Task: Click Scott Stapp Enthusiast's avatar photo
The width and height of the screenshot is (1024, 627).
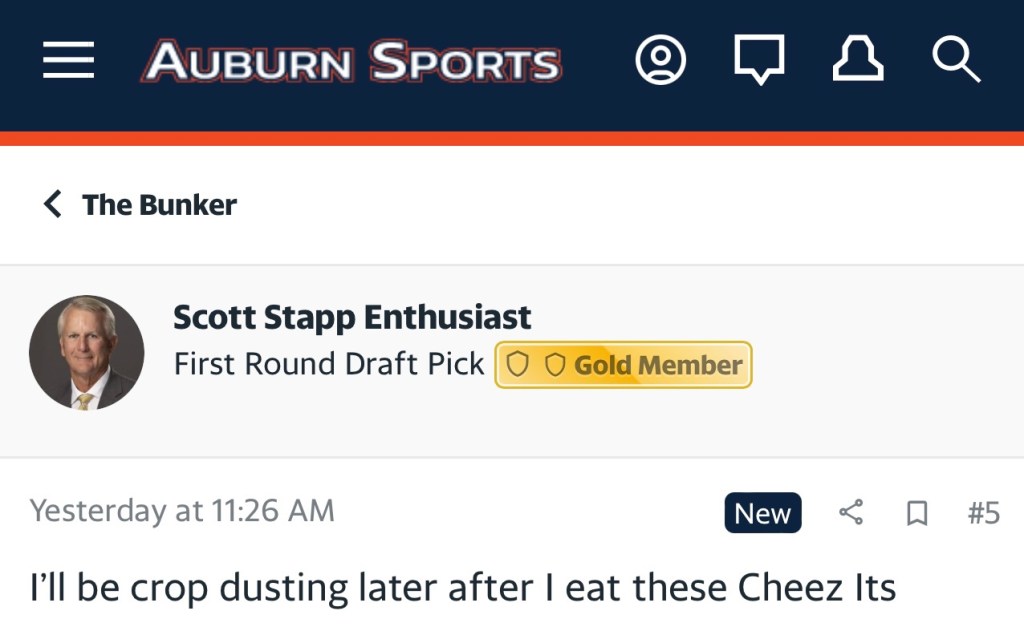Action: click(x=87, y=352)
